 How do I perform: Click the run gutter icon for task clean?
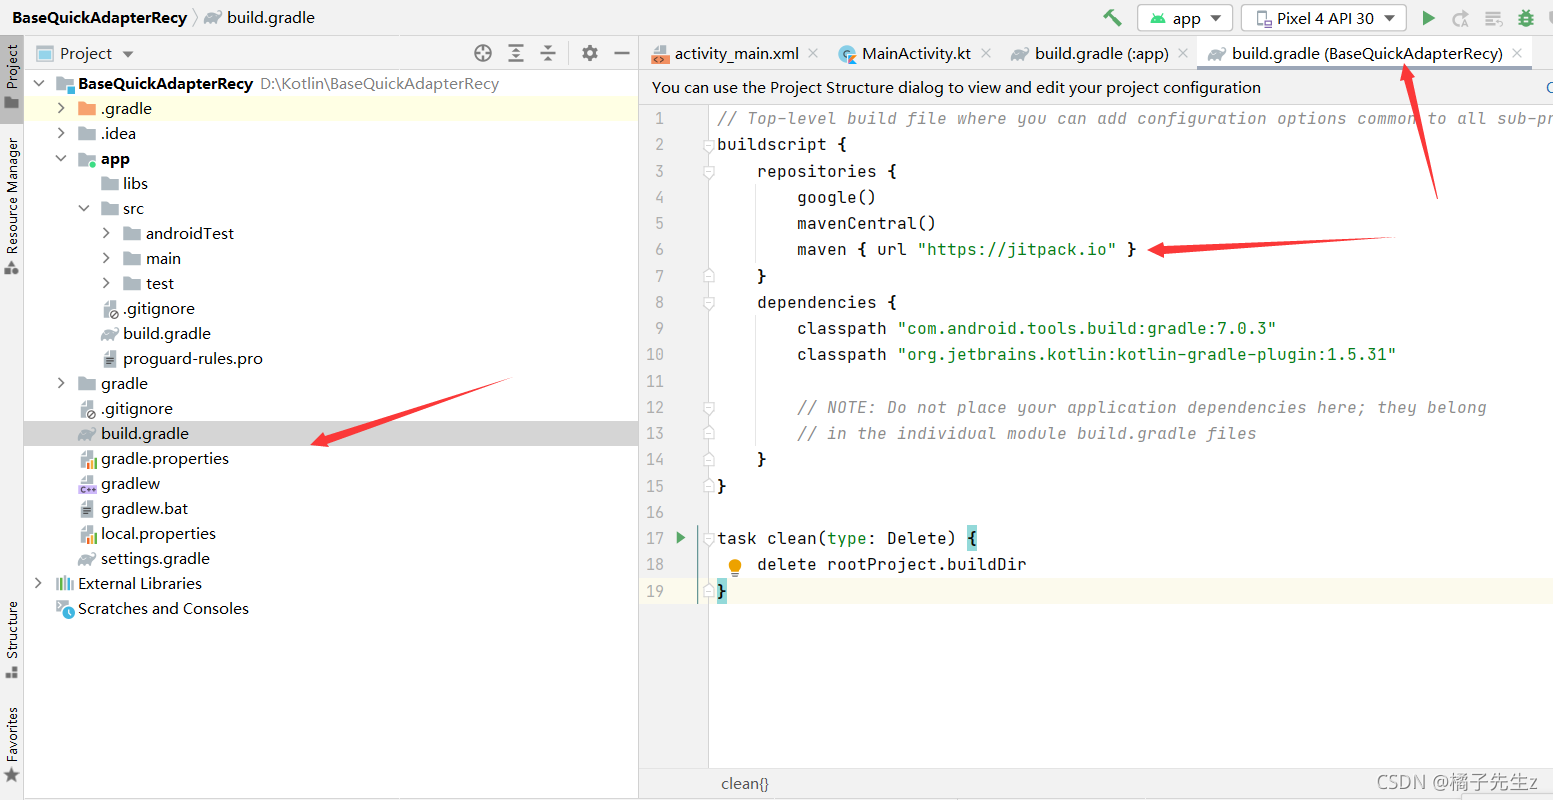tap(681, 538)
